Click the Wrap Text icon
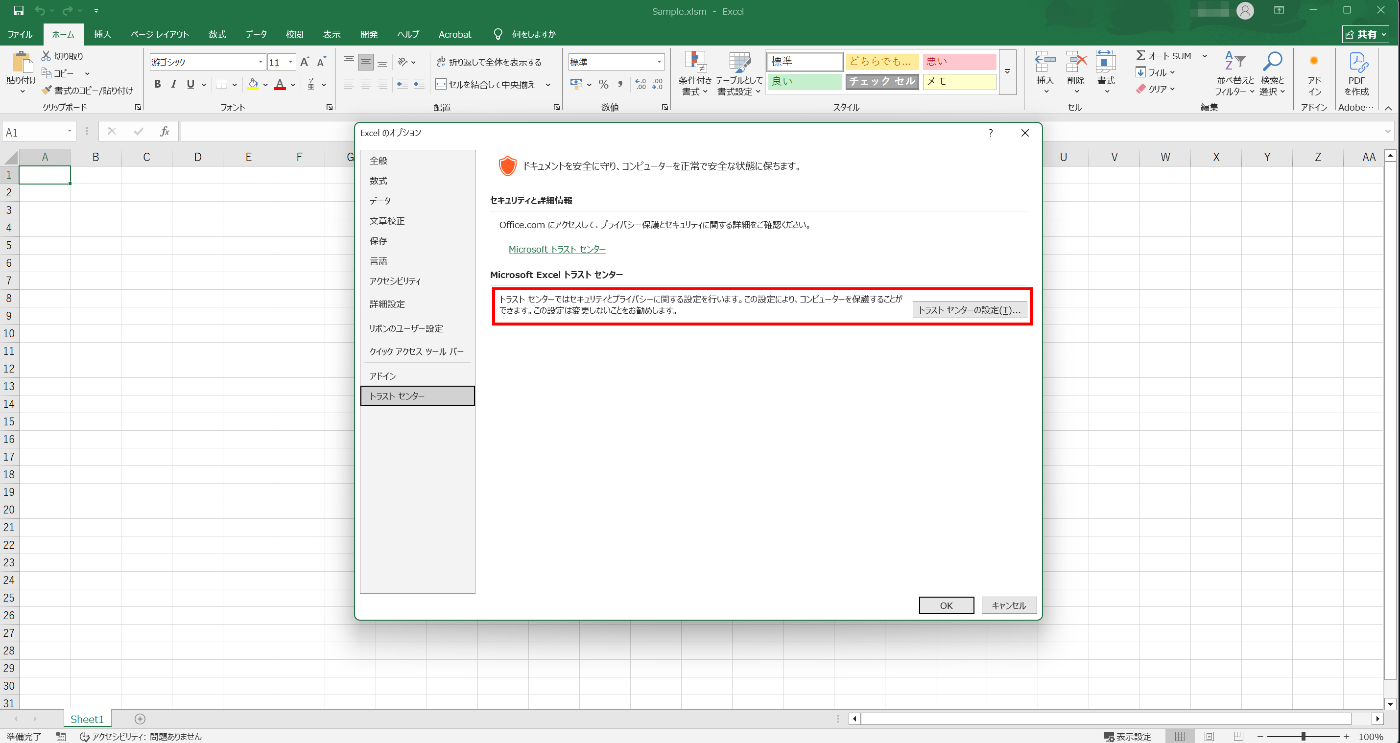The width and height of the screenshot is (1400, 743). [x=441, y=62]
